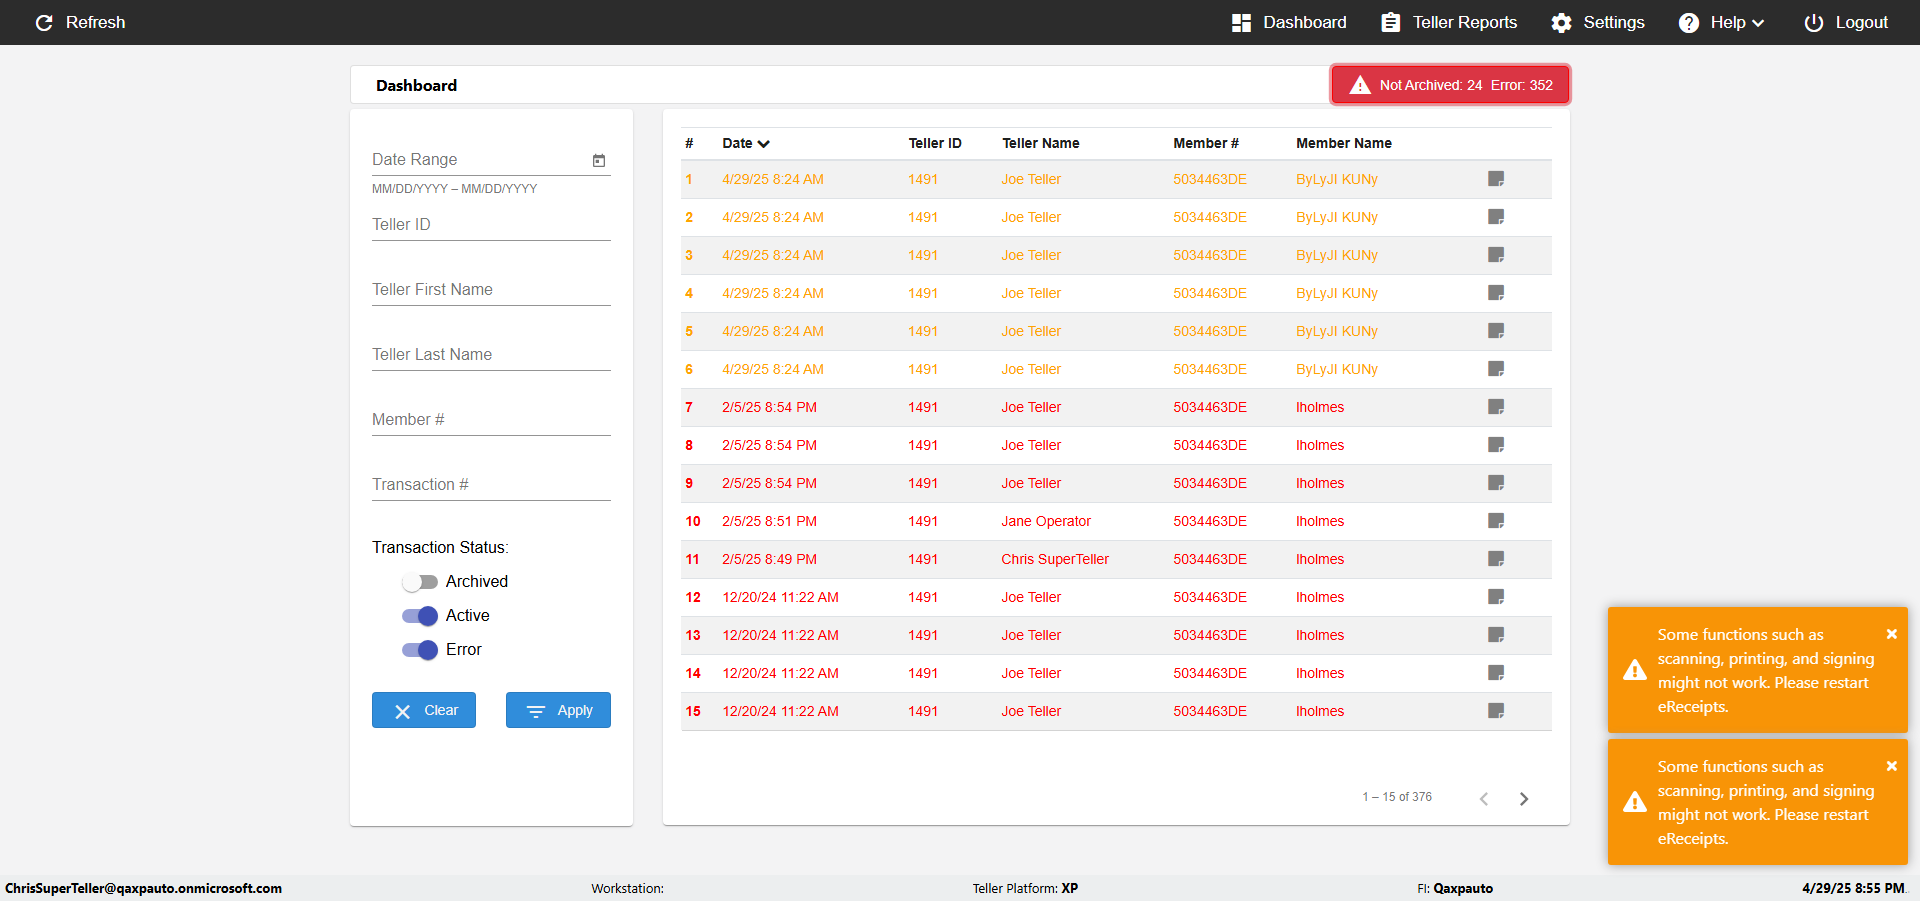
Task: Click the warning icon on lower notification
Action: [x=1635, y=802]
